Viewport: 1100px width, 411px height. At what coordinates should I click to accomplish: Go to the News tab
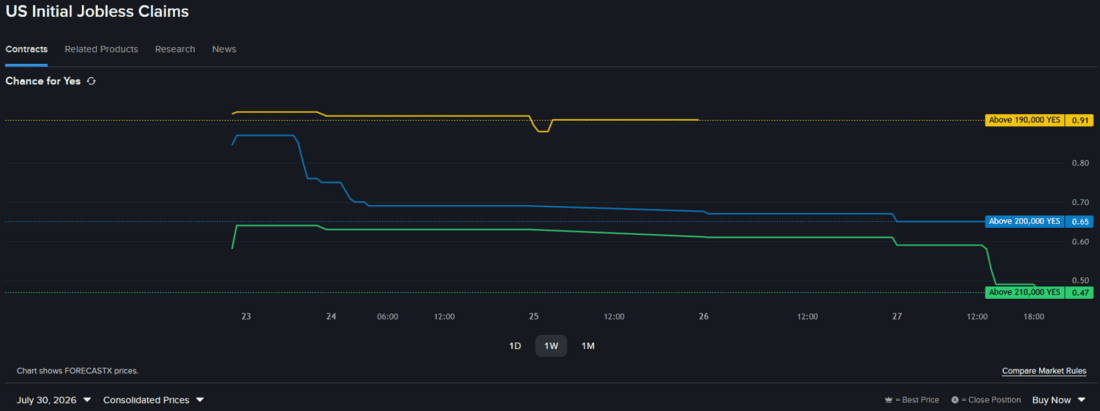pyautogui.click(x=224, y=49)
